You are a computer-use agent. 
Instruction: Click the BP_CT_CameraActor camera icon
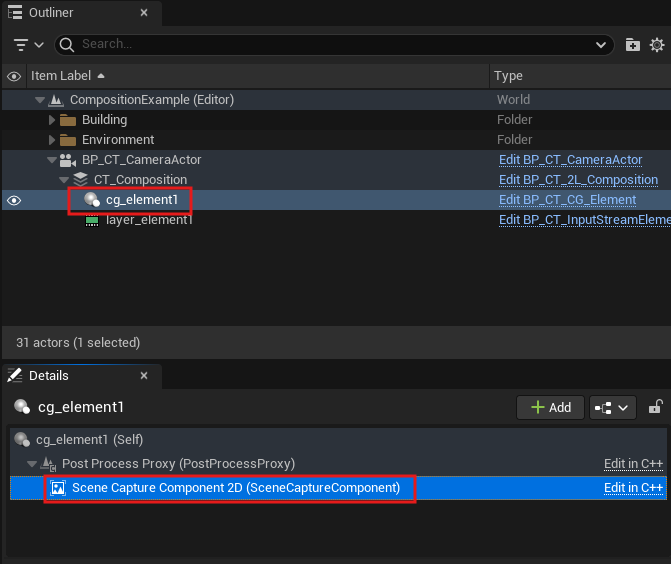coord(69,160)
